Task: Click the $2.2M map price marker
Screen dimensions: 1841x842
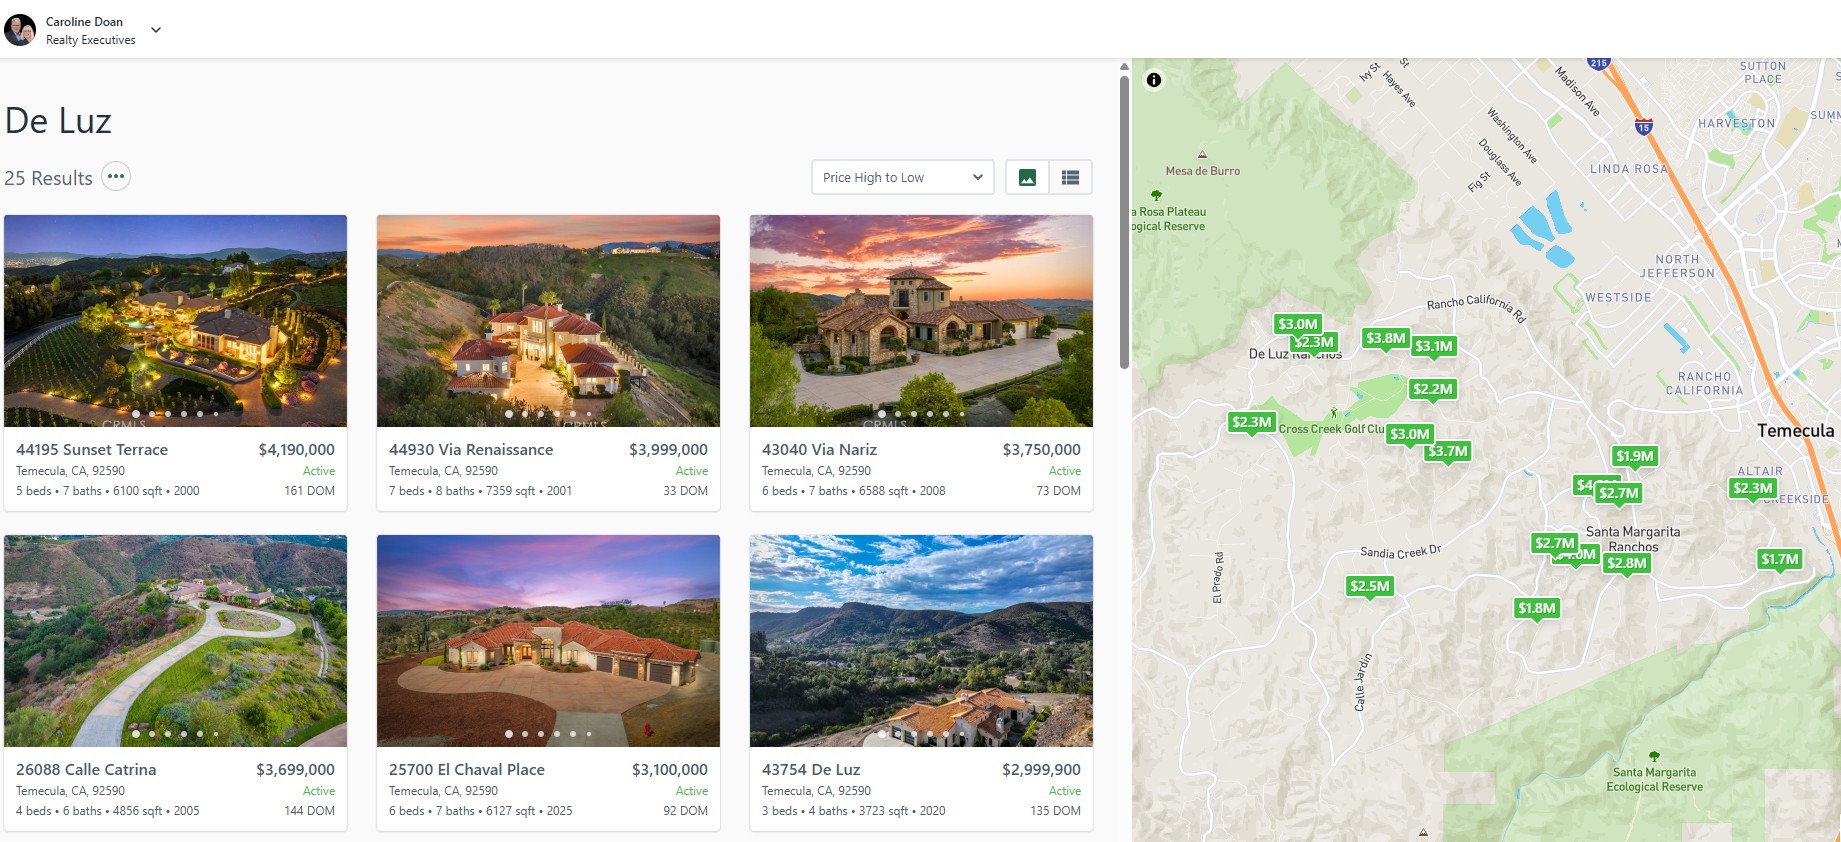Action: coord(1432,389)
